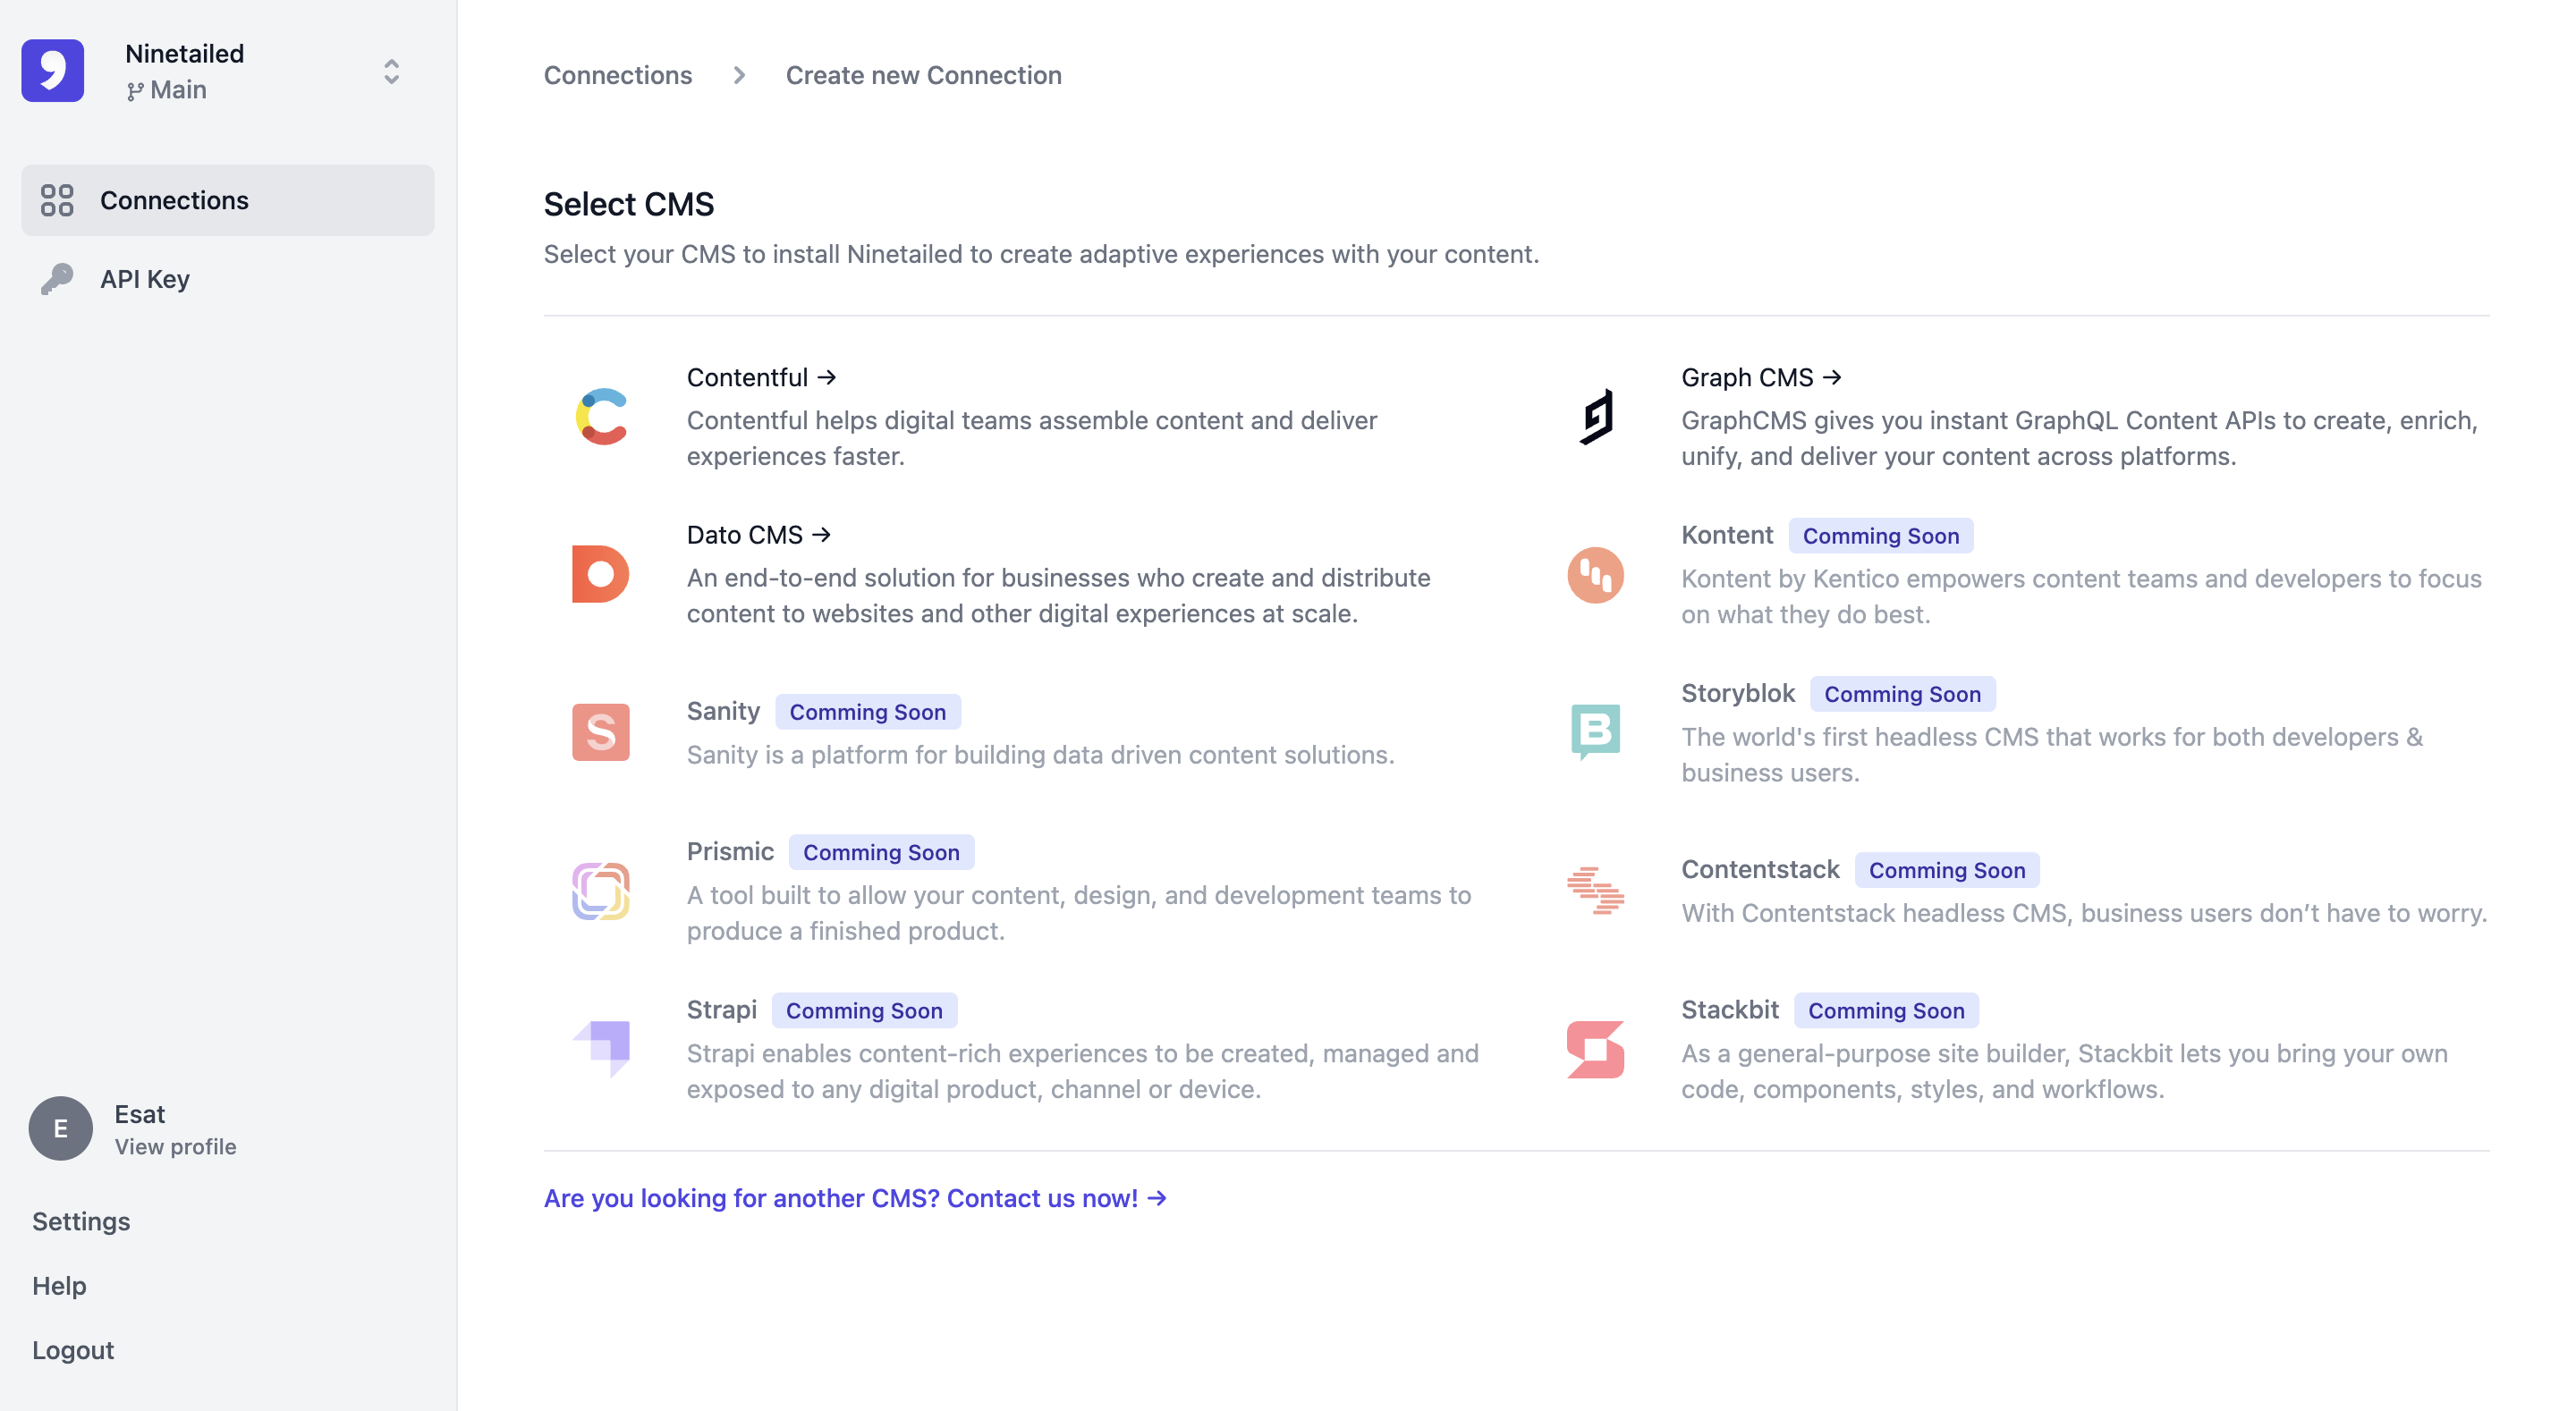
Task: Open the workspace switcher chevrons
Action: point(391,71)
